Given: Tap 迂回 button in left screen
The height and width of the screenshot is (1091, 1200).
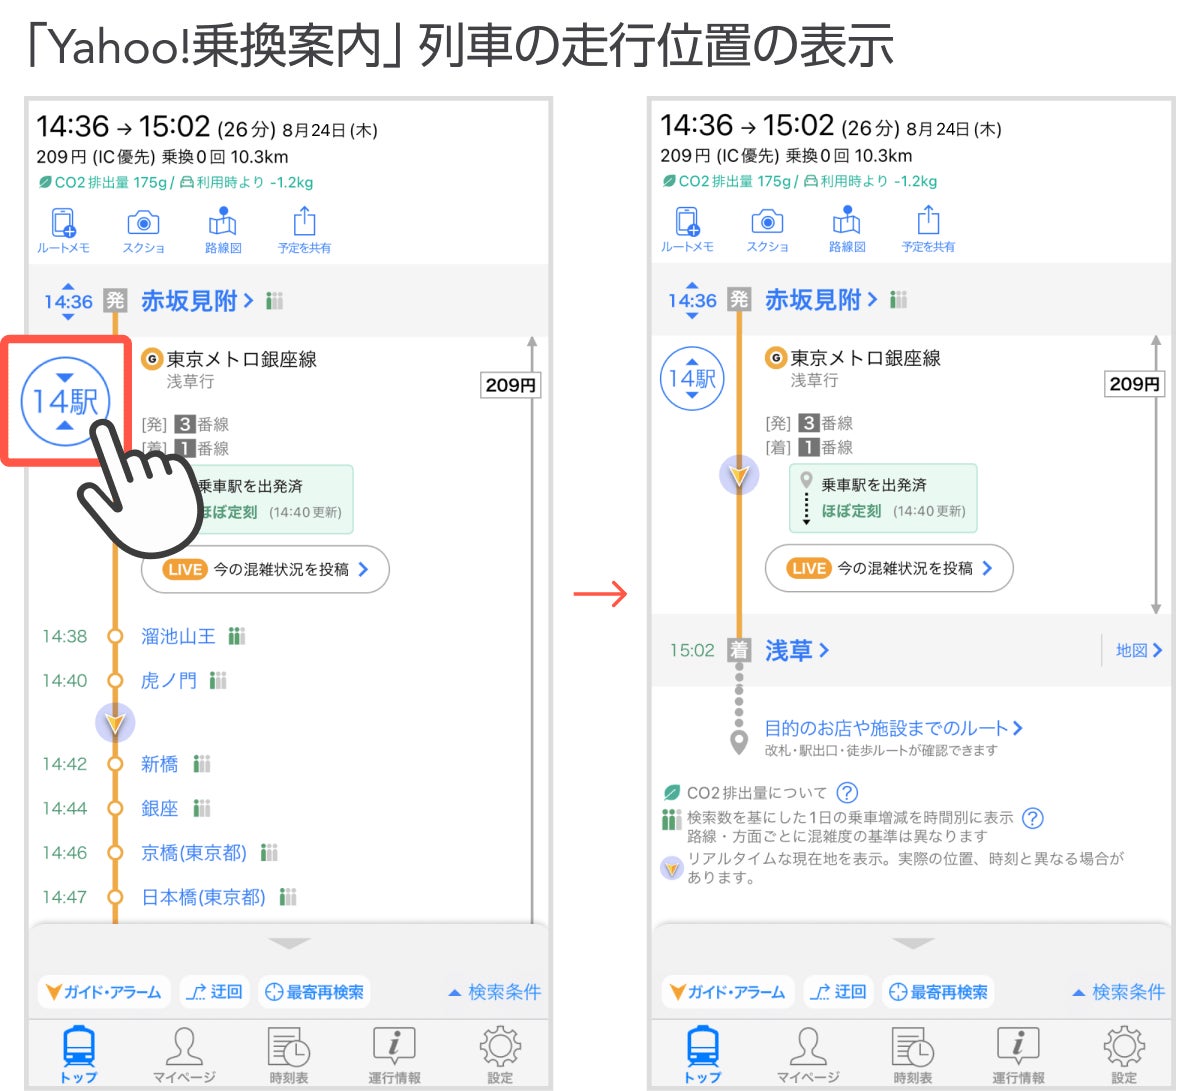Looking at the screenshot, I should tap(215, 992).
